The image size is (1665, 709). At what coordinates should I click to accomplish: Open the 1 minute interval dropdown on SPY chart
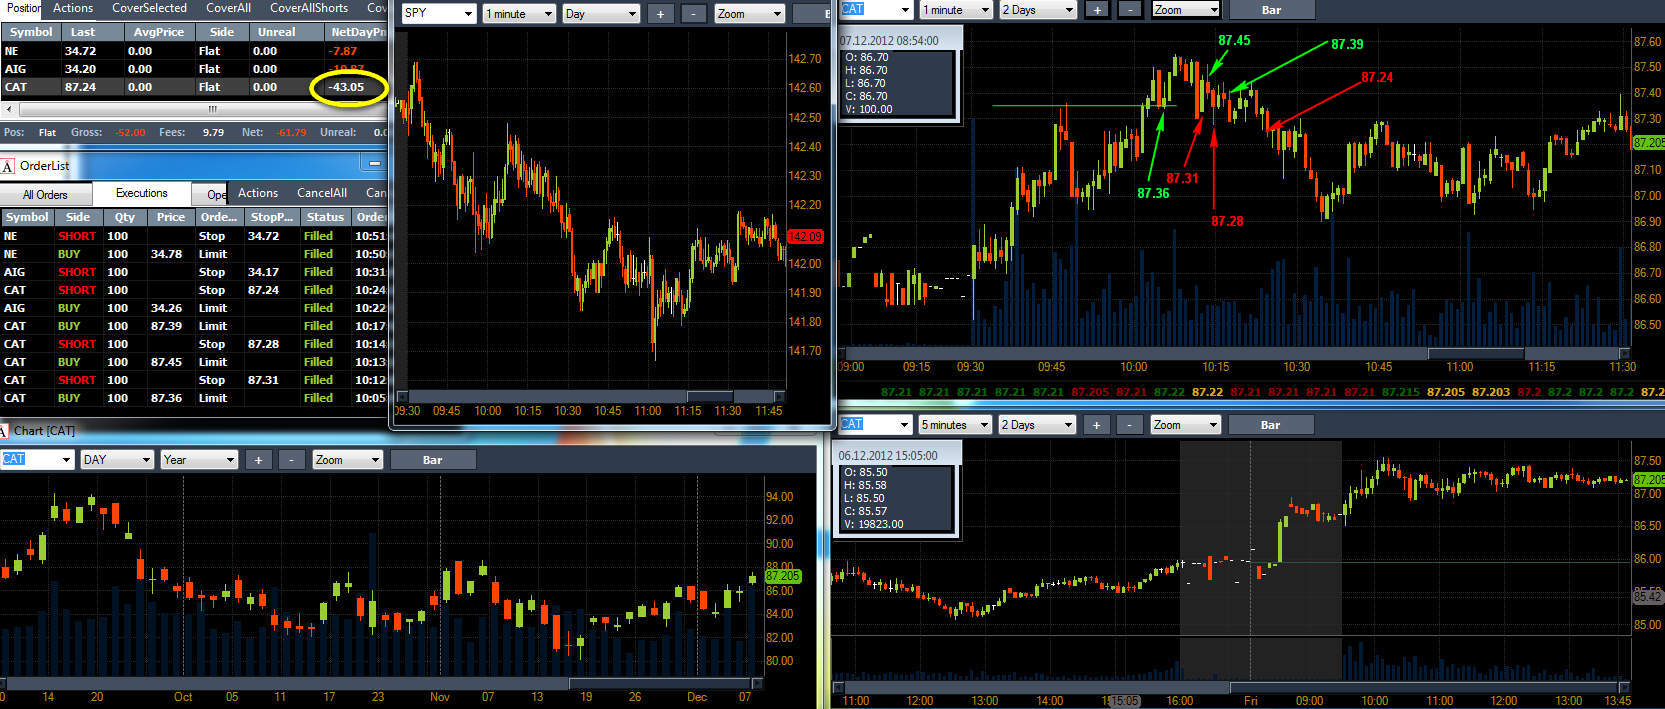tap(519, 14)
